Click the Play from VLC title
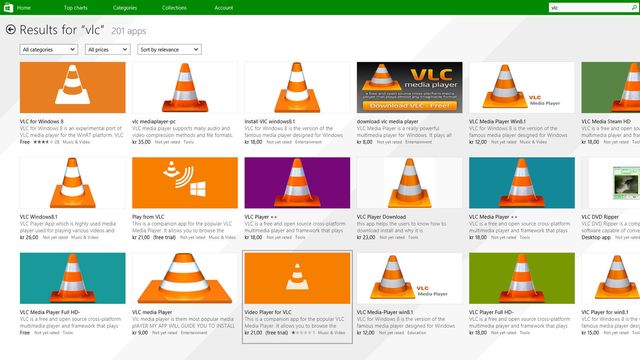The height and width of the screenshot is (360, 640). pyautogui.click(x=148, y=217)
